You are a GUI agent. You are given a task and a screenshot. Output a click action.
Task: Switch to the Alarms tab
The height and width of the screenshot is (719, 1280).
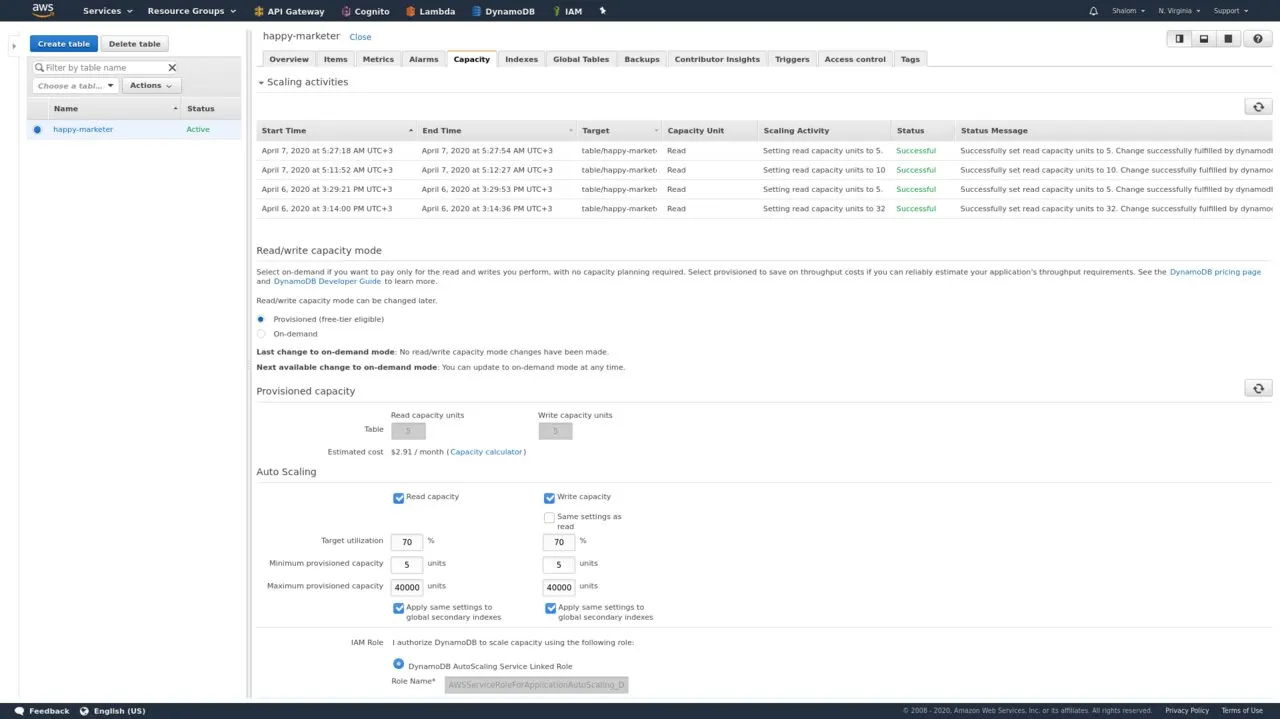(x=424, y=59)
